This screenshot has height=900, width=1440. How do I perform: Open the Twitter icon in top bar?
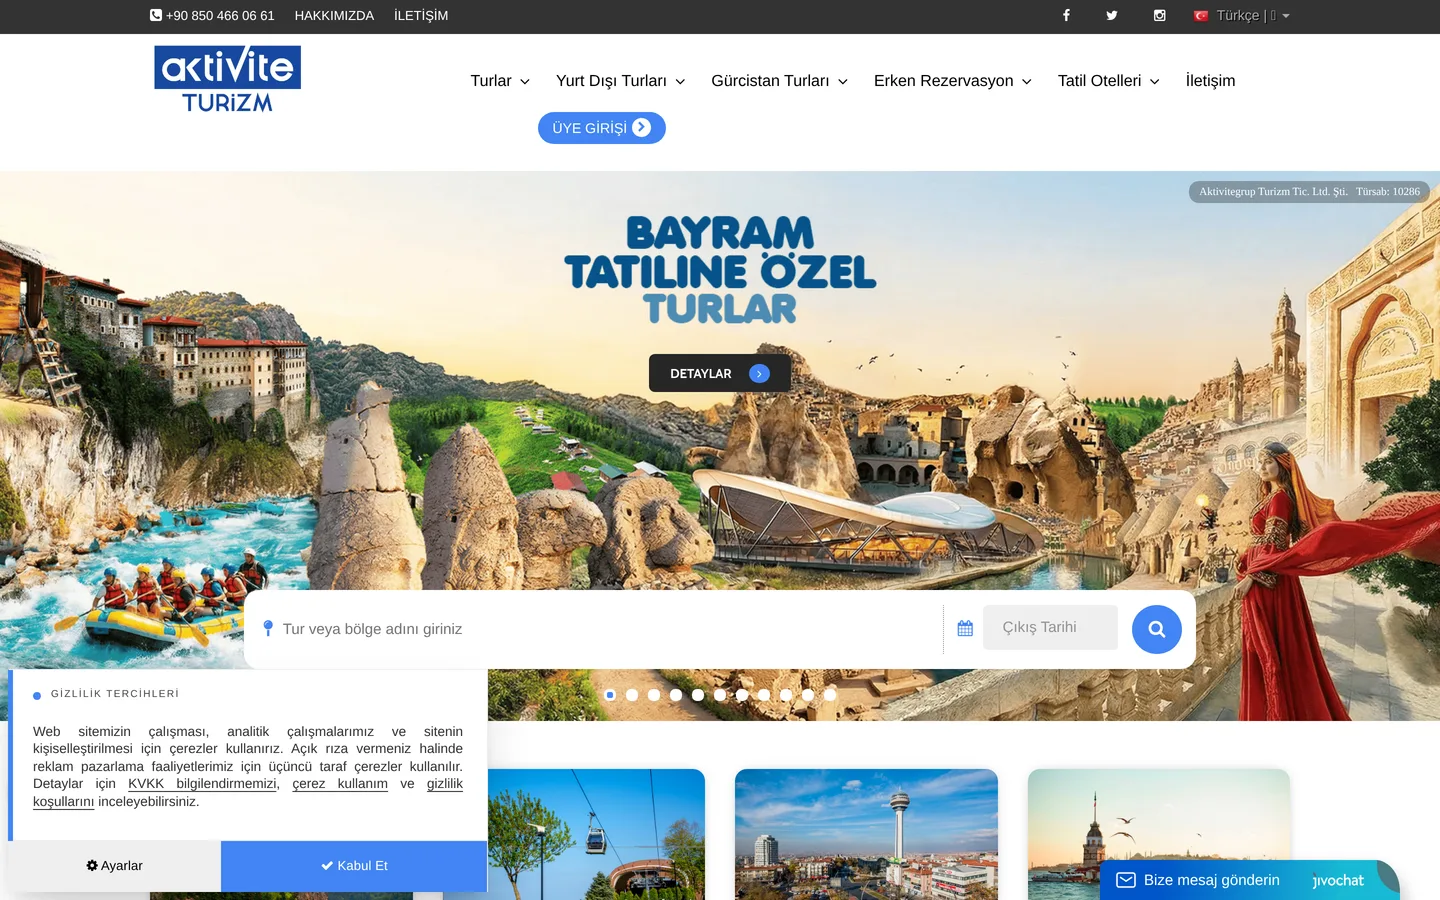click(x=1112, y=15)
